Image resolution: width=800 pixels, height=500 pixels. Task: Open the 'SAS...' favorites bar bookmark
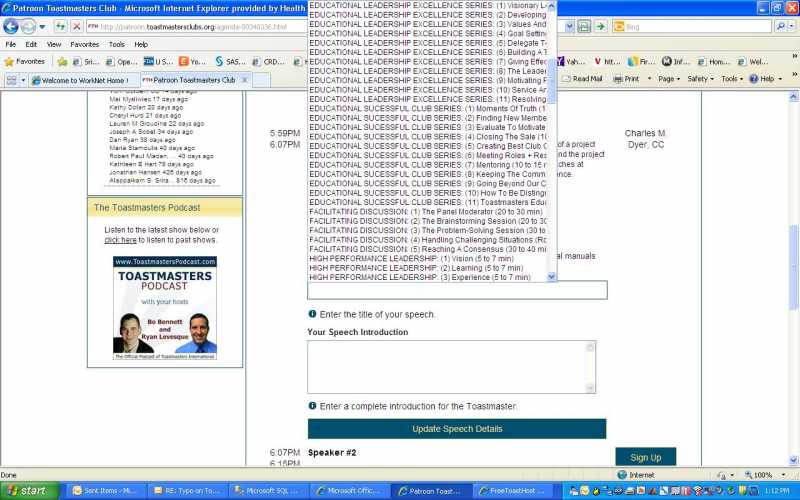point(230,62)
